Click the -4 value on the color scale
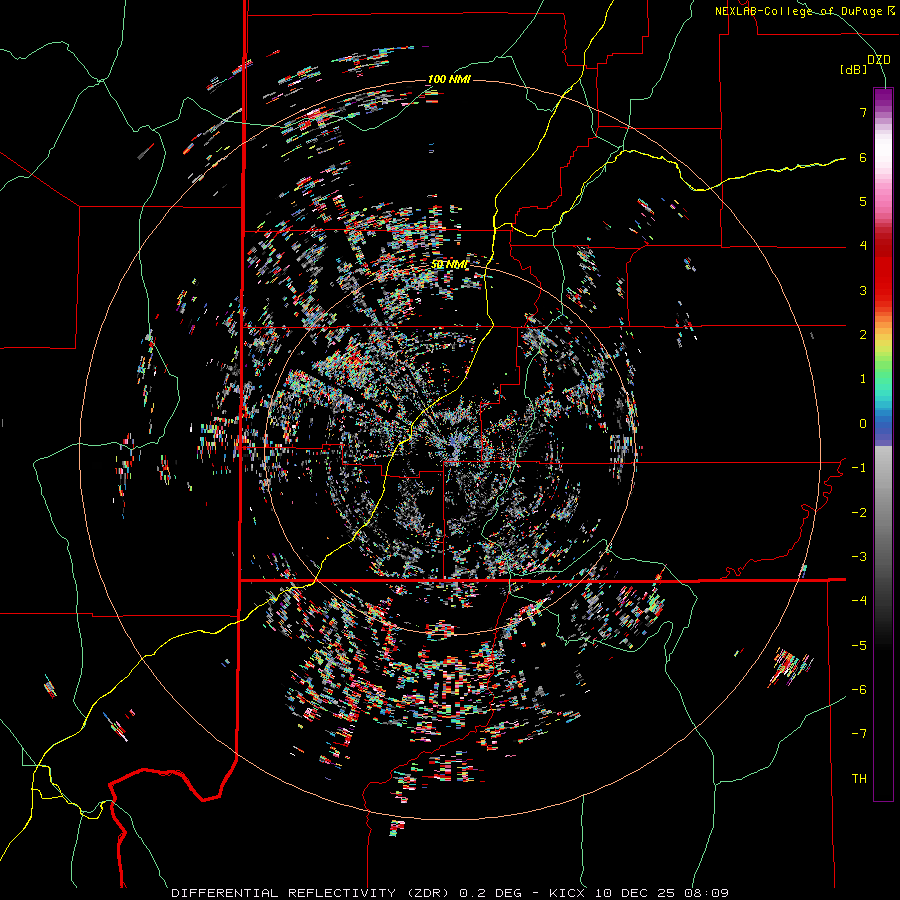Image resolution: width=900 pixels, height=900 pixels. pos(859,601)
